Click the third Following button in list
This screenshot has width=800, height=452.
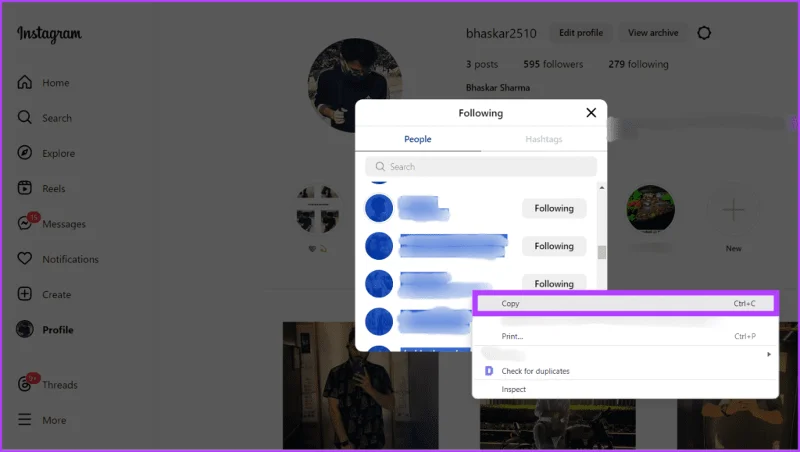click(554, 283)
